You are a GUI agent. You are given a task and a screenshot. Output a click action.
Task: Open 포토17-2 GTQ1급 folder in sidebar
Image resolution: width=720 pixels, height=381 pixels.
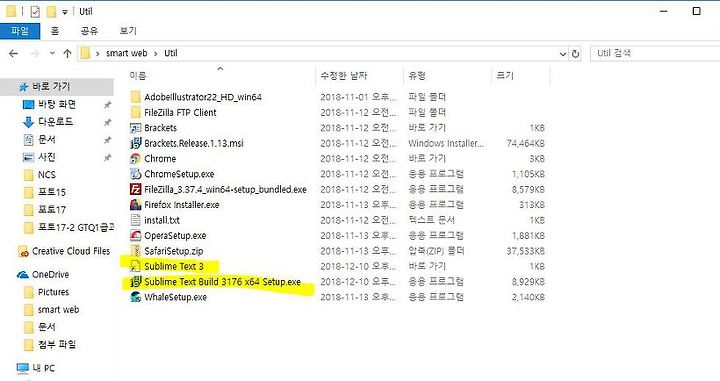pyautogui.click(x=76, y=227)
